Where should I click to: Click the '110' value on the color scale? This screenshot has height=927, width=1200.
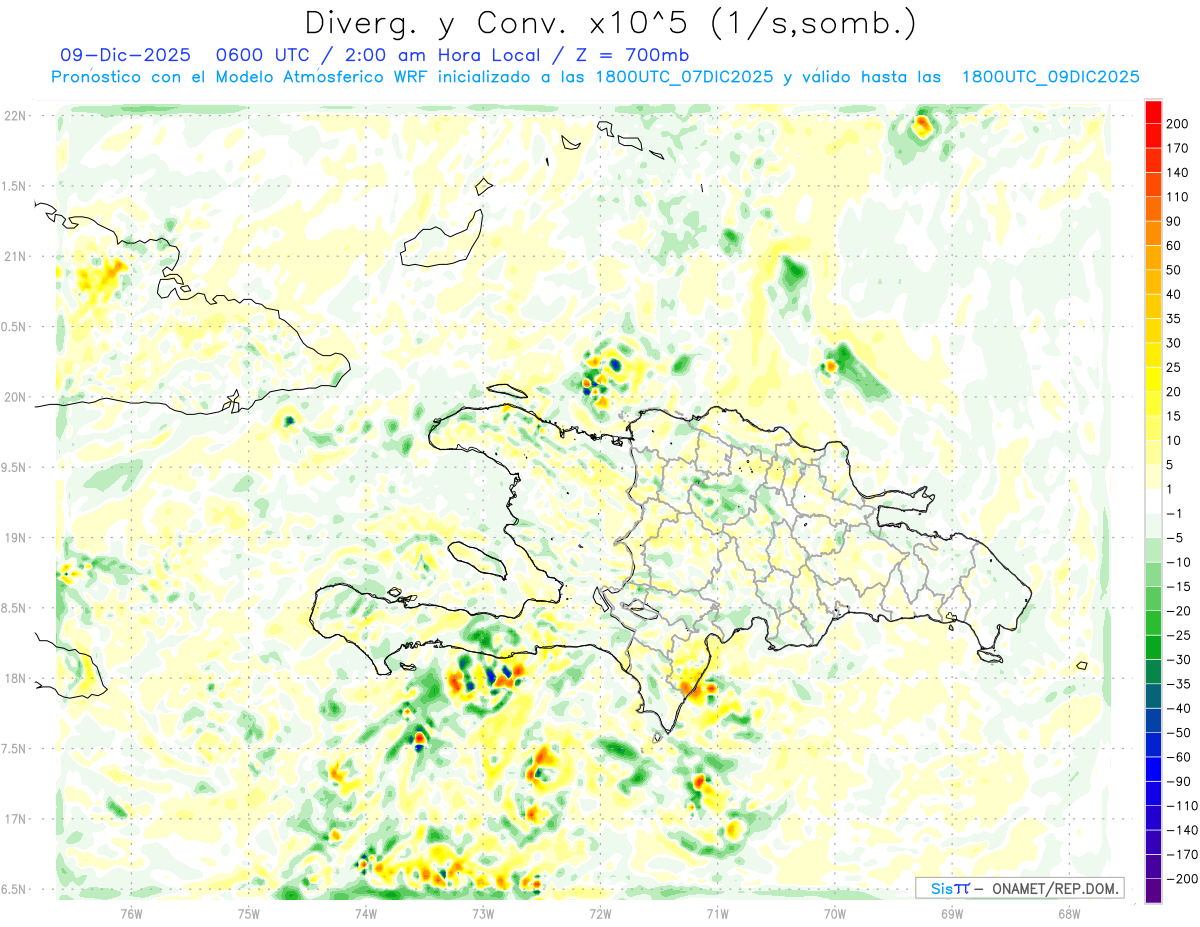tap(1178, 197)
